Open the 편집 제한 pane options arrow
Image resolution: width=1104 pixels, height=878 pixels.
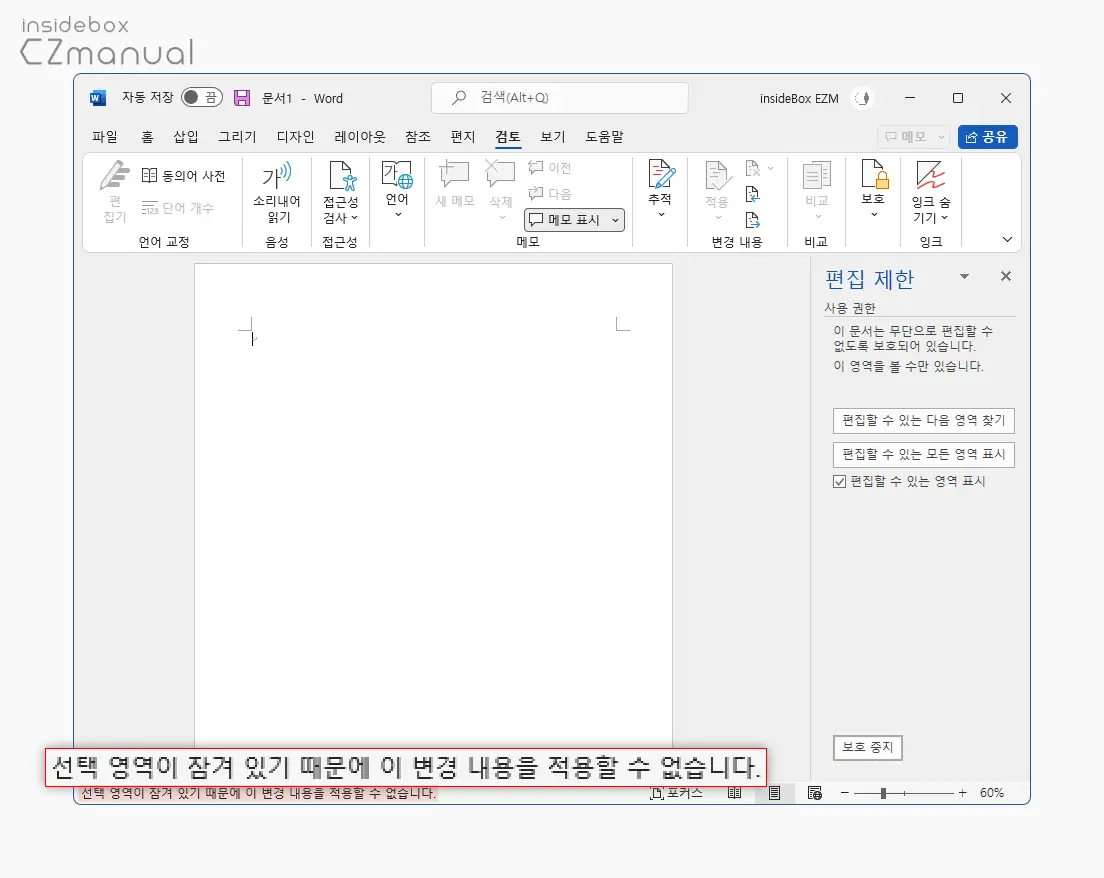tap(965, 277)
